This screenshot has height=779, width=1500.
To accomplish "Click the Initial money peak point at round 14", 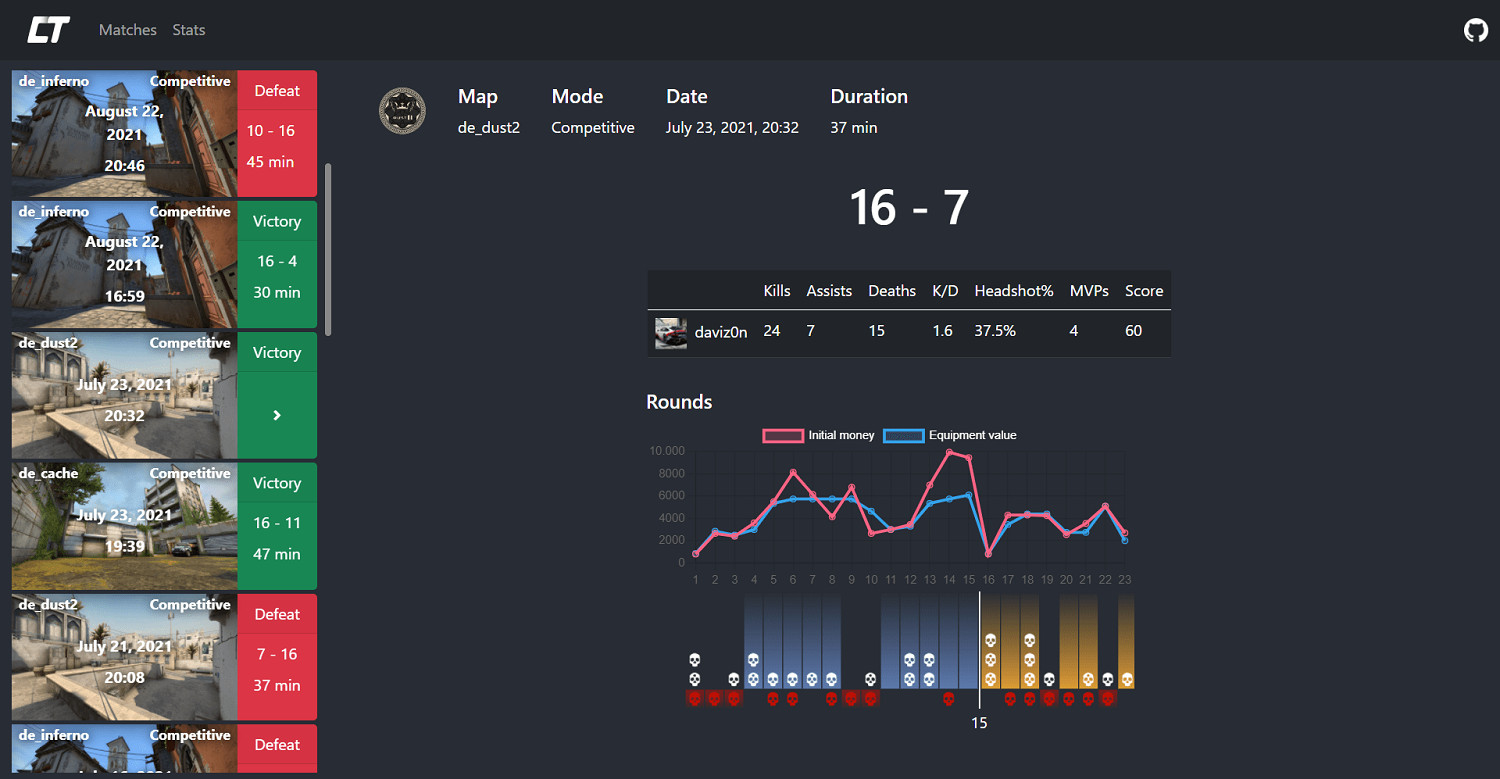I will click(949, 452).
